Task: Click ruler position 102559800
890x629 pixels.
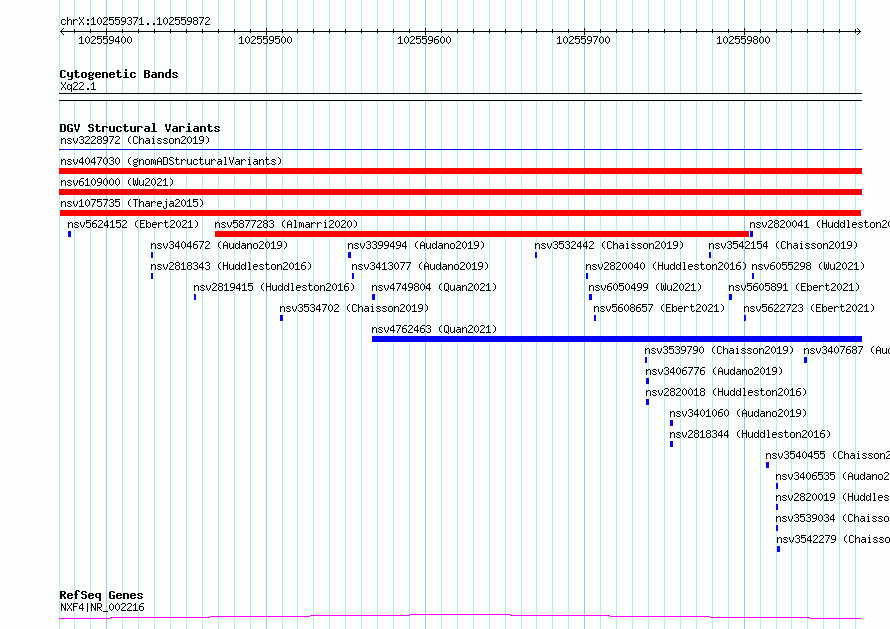Action: pyautogui.click(x=743, y=40)
